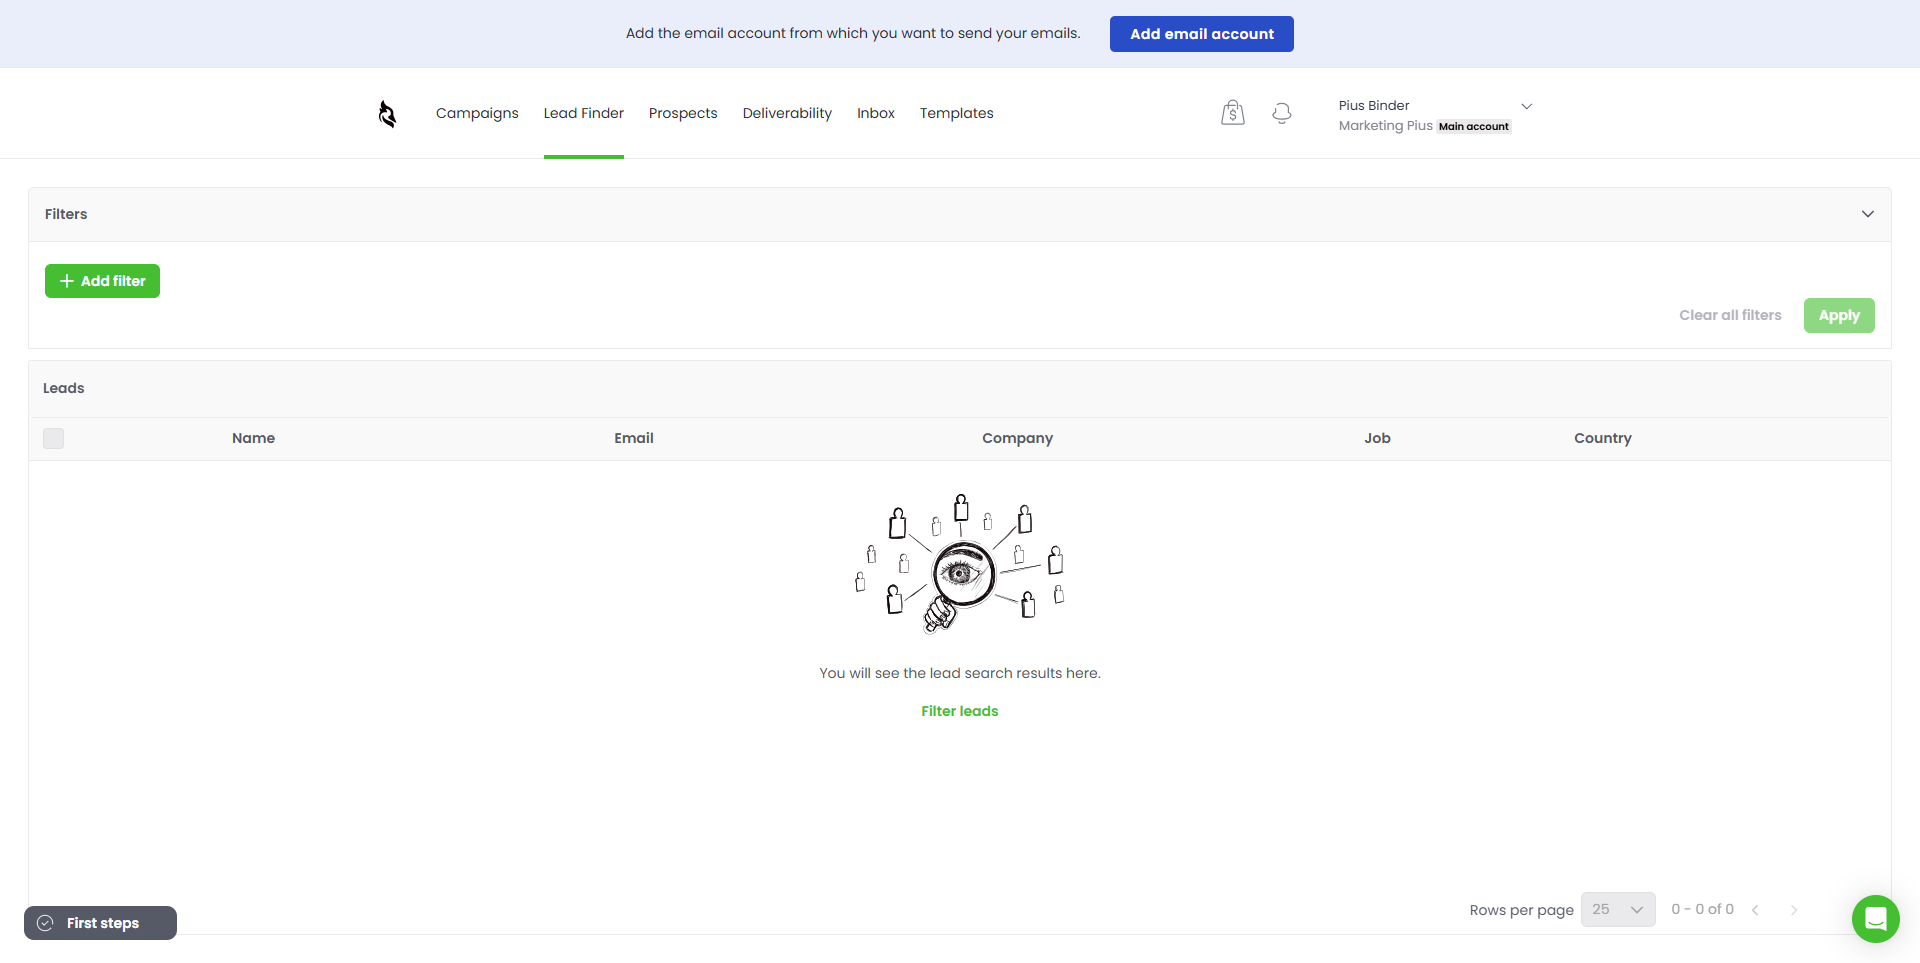Click the flame logo home icon
The height and width of the screenshot is (963, 1920).
tap(387, 114)
